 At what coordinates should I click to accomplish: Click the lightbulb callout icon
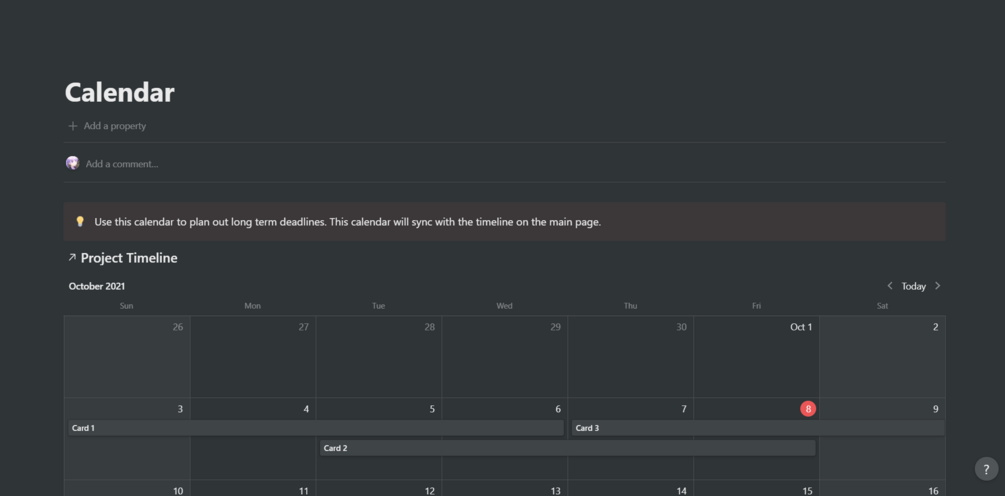[80, 222]
